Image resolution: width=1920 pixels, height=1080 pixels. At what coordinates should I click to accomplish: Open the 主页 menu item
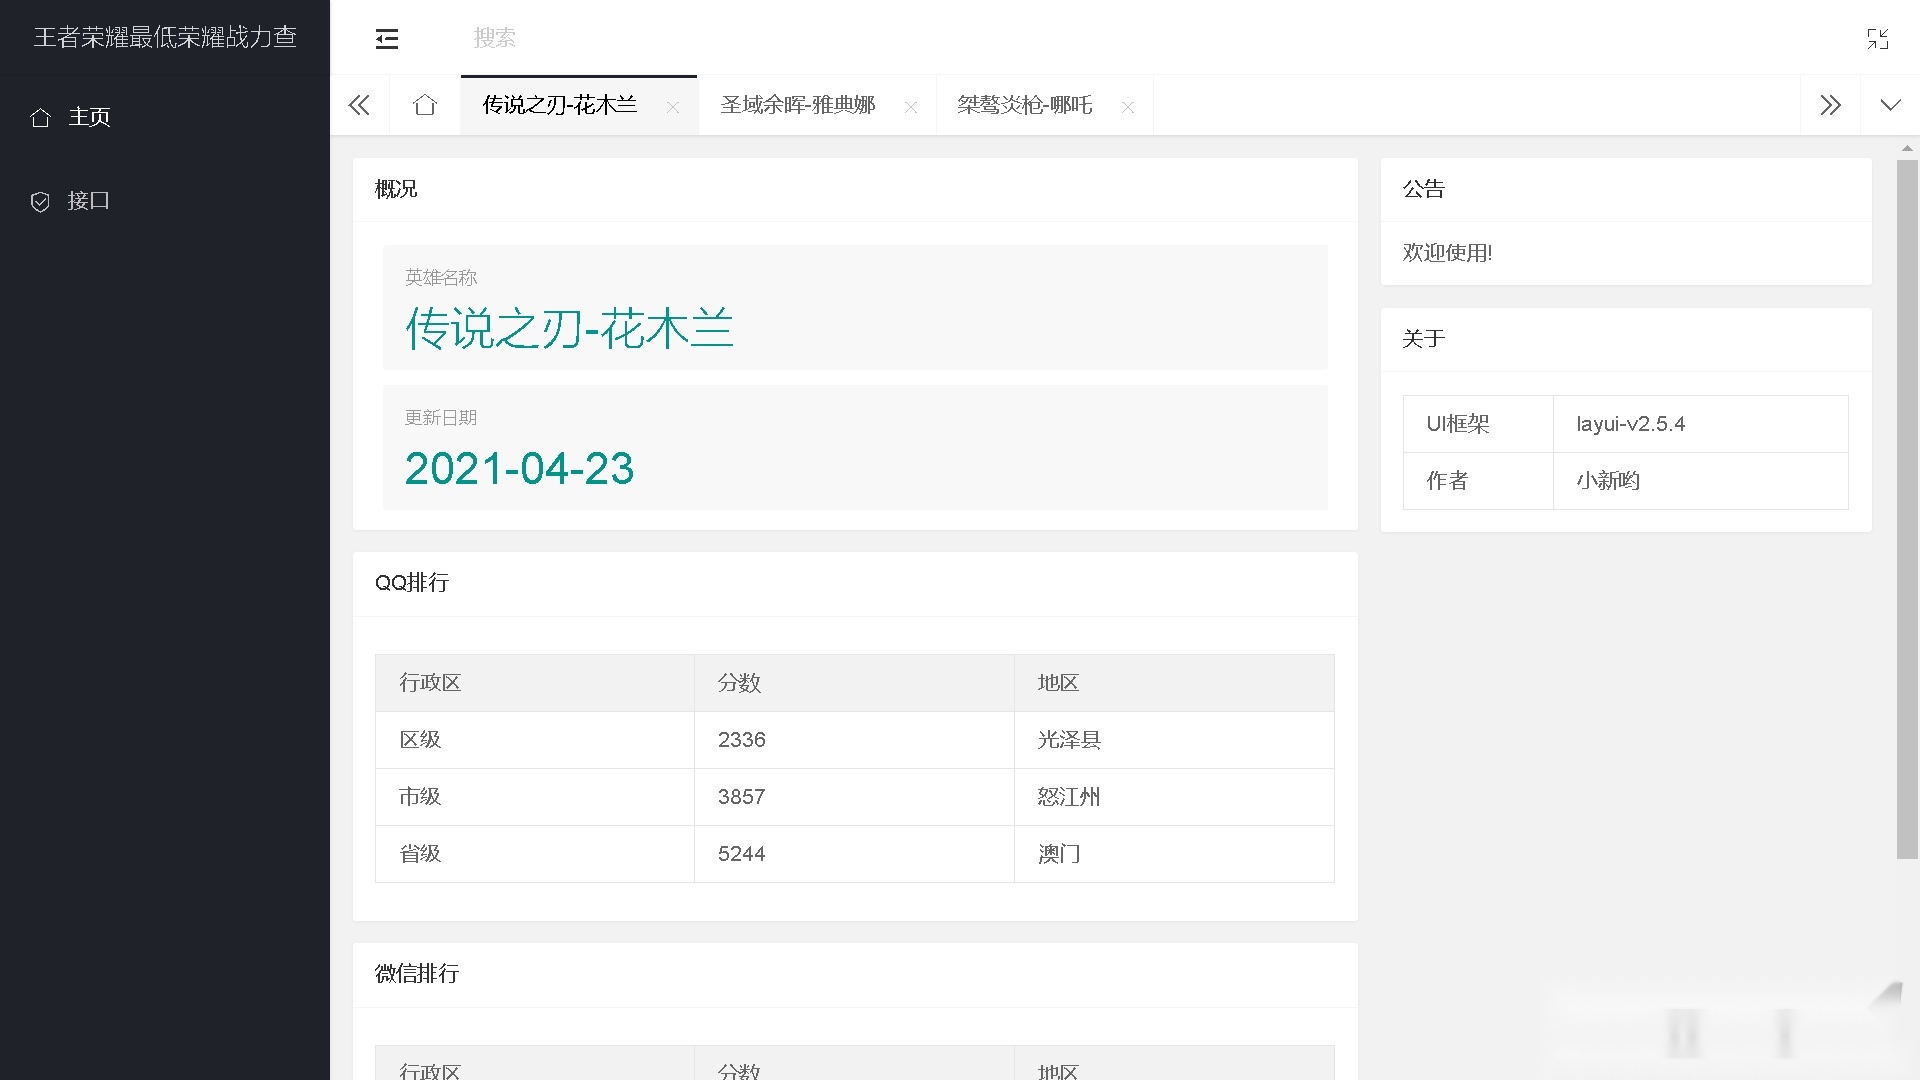[90, 117]
